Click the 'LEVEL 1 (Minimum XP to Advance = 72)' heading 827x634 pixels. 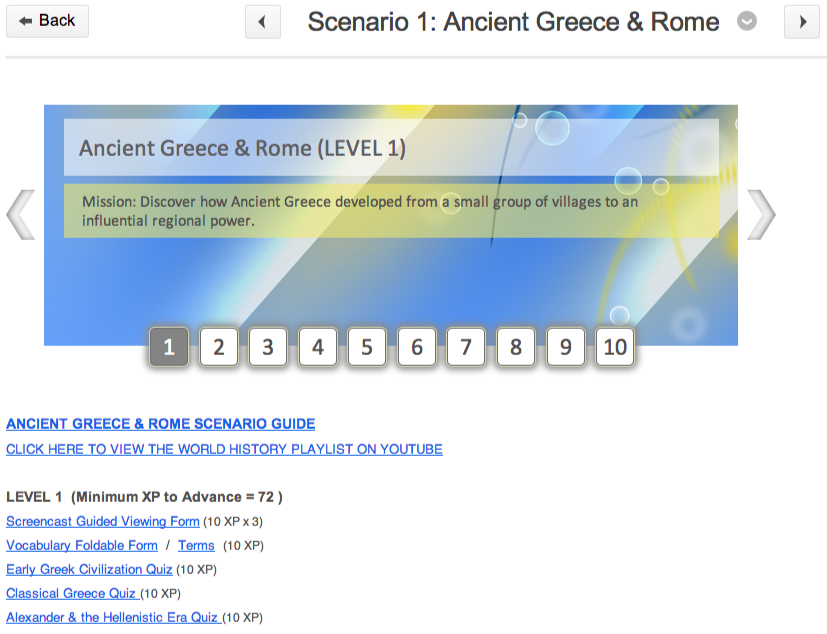145,497
